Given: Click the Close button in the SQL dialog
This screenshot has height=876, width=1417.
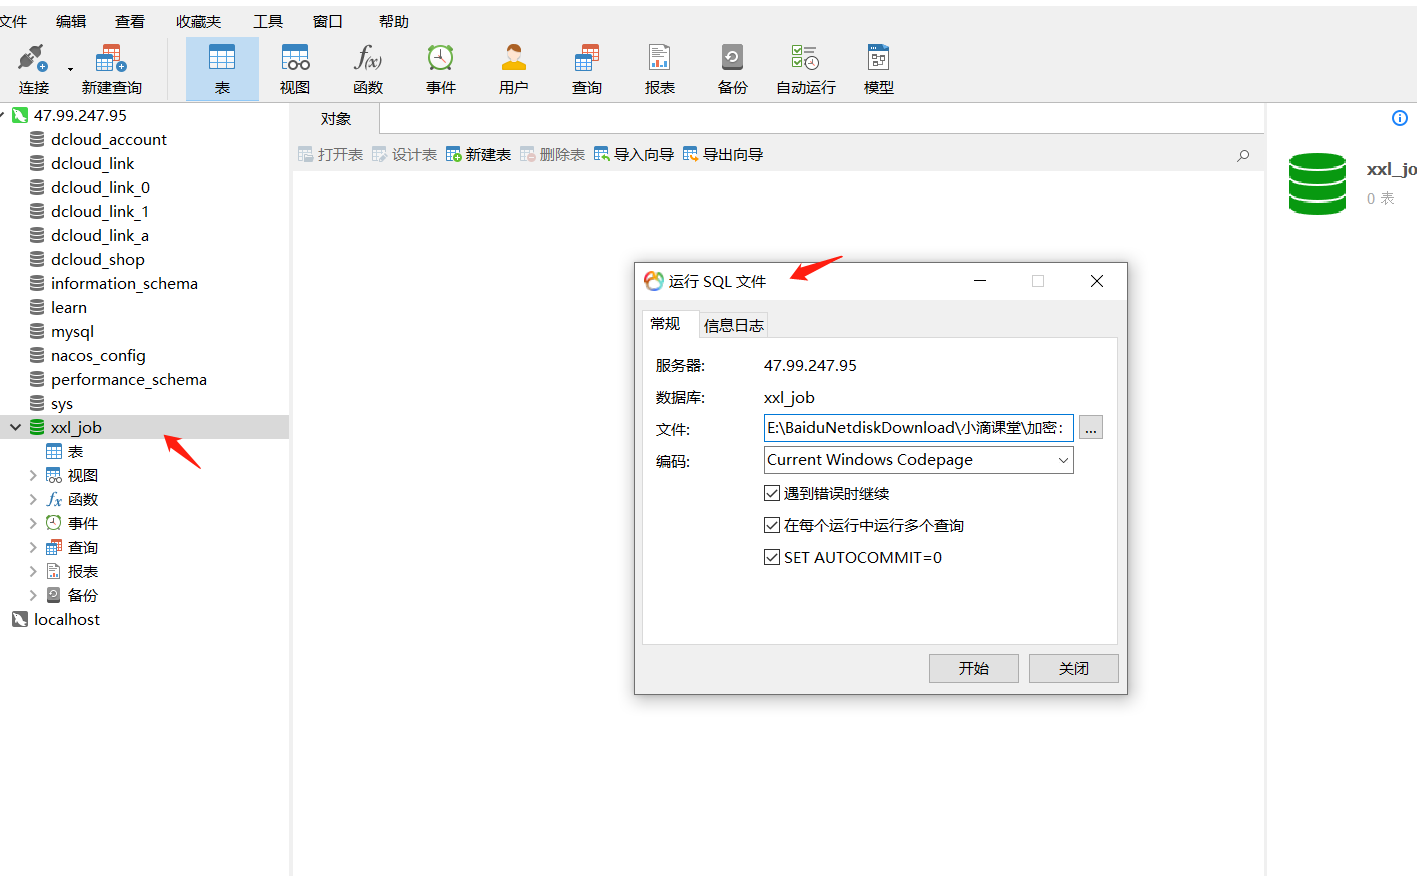Looking at the screenshot, I should click(1074, 668).
